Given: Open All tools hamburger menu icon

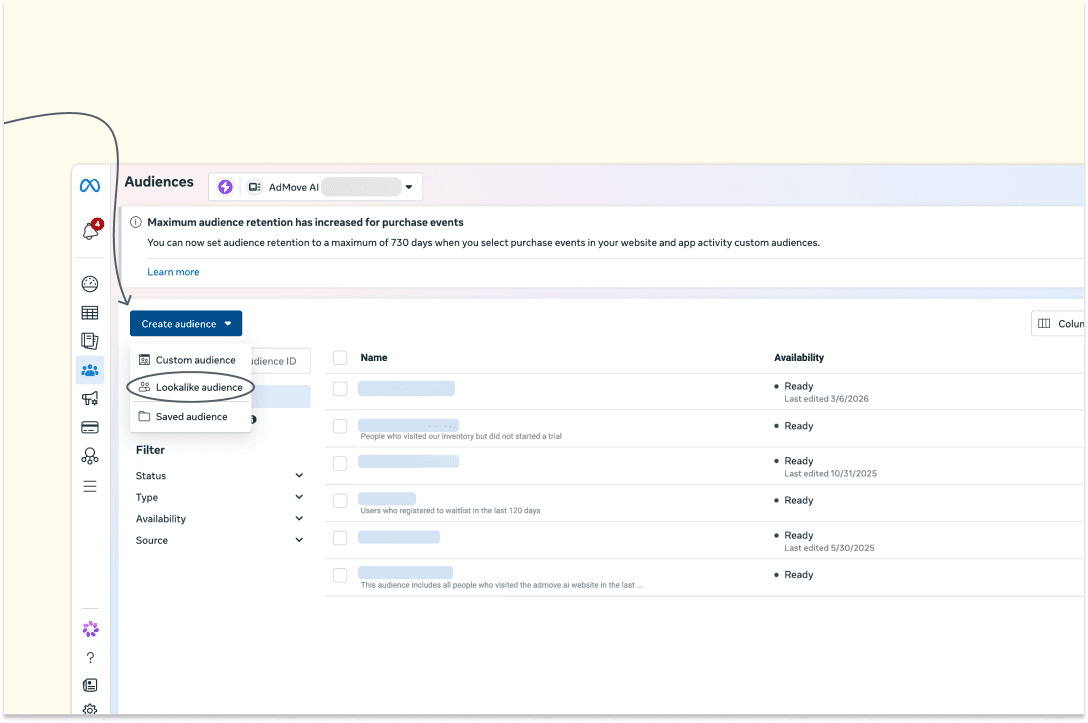Looking at the screenshot, I should coord(90,486).
